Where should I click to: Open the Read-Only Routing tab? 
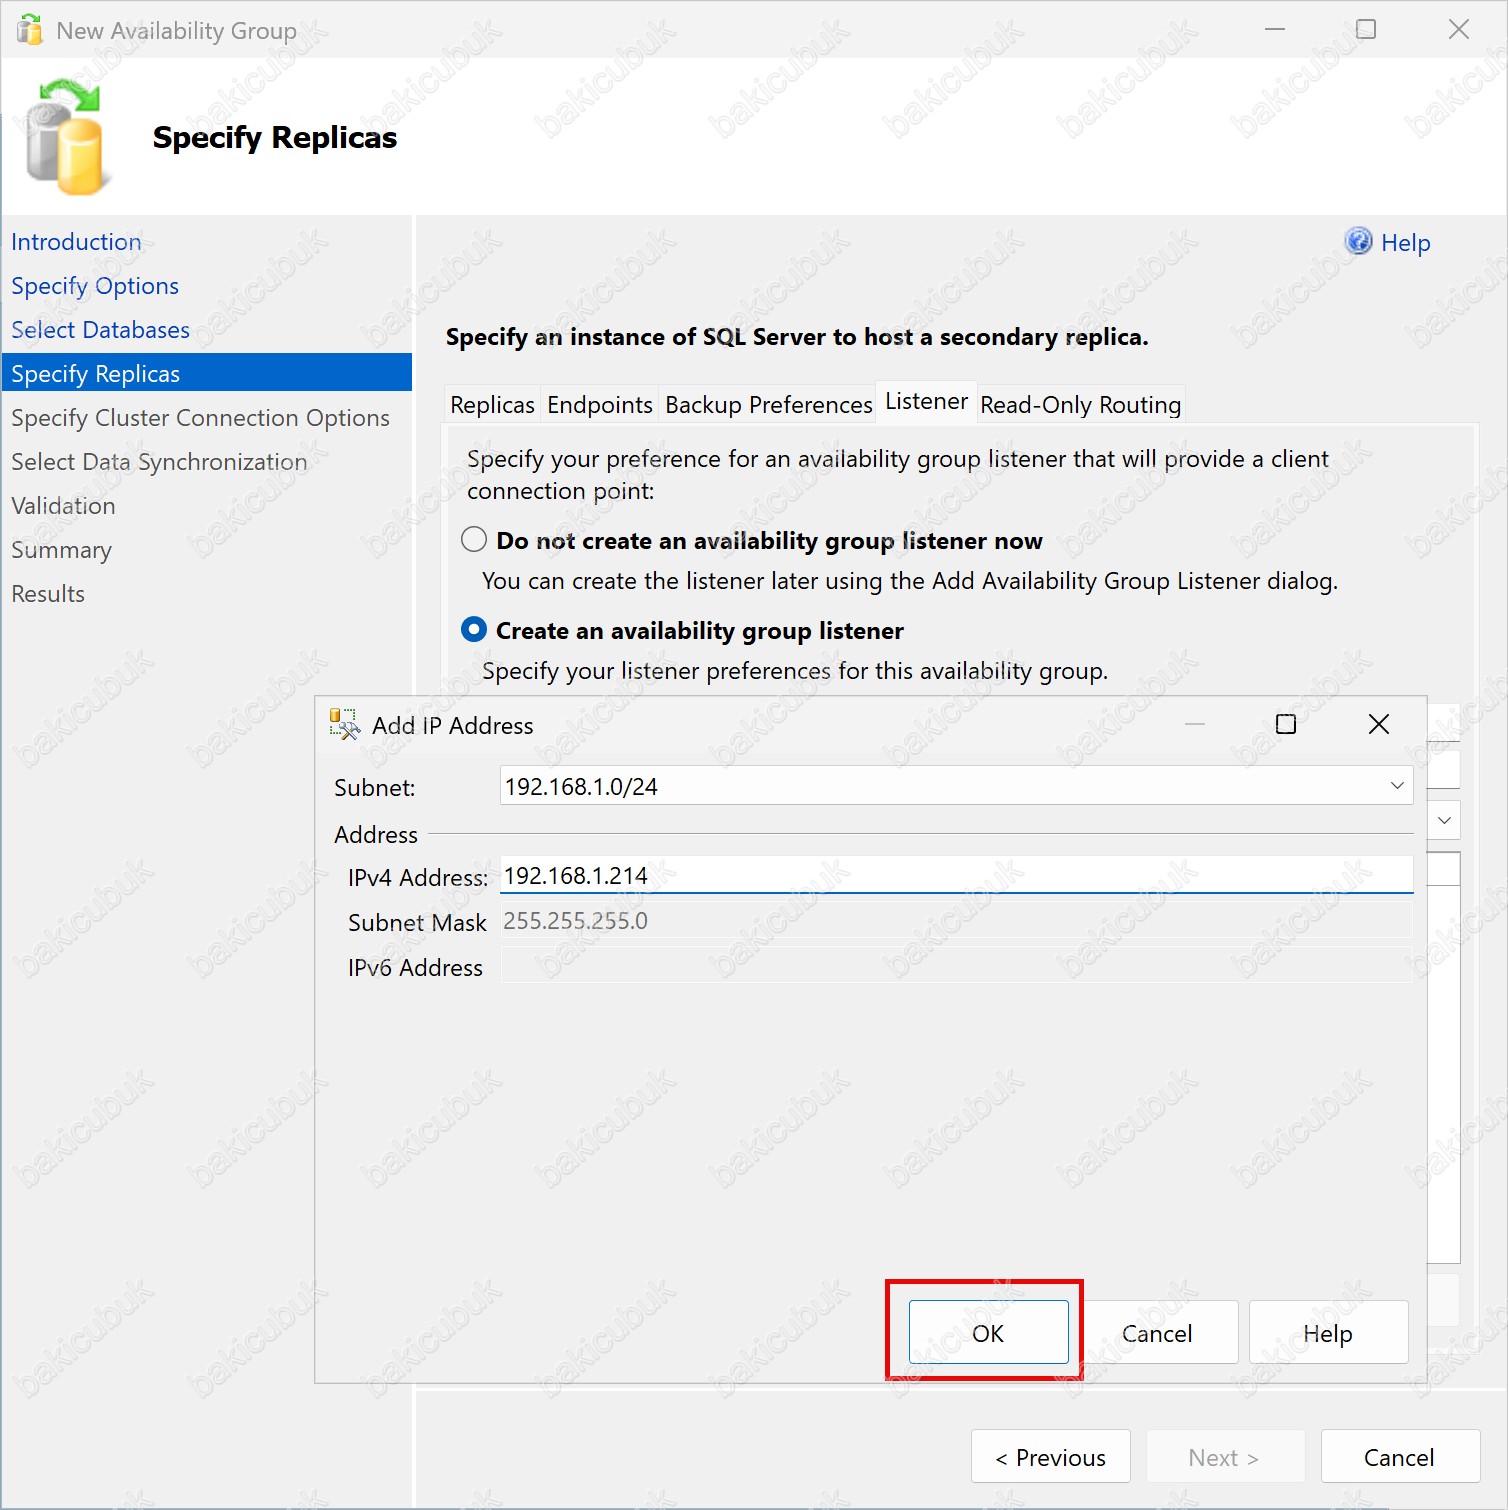(x=1080, y=405)
